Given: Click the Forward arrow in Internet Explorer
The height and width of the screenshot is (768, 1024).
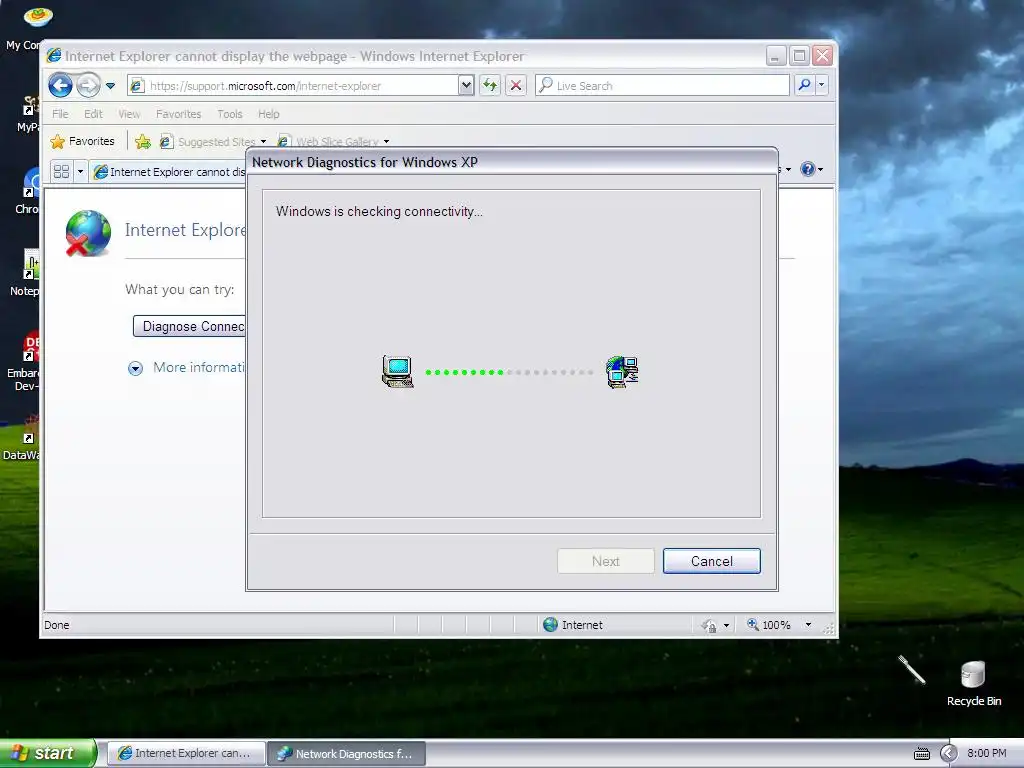Looking at the screenshot, I should click(x=88, y=85).
